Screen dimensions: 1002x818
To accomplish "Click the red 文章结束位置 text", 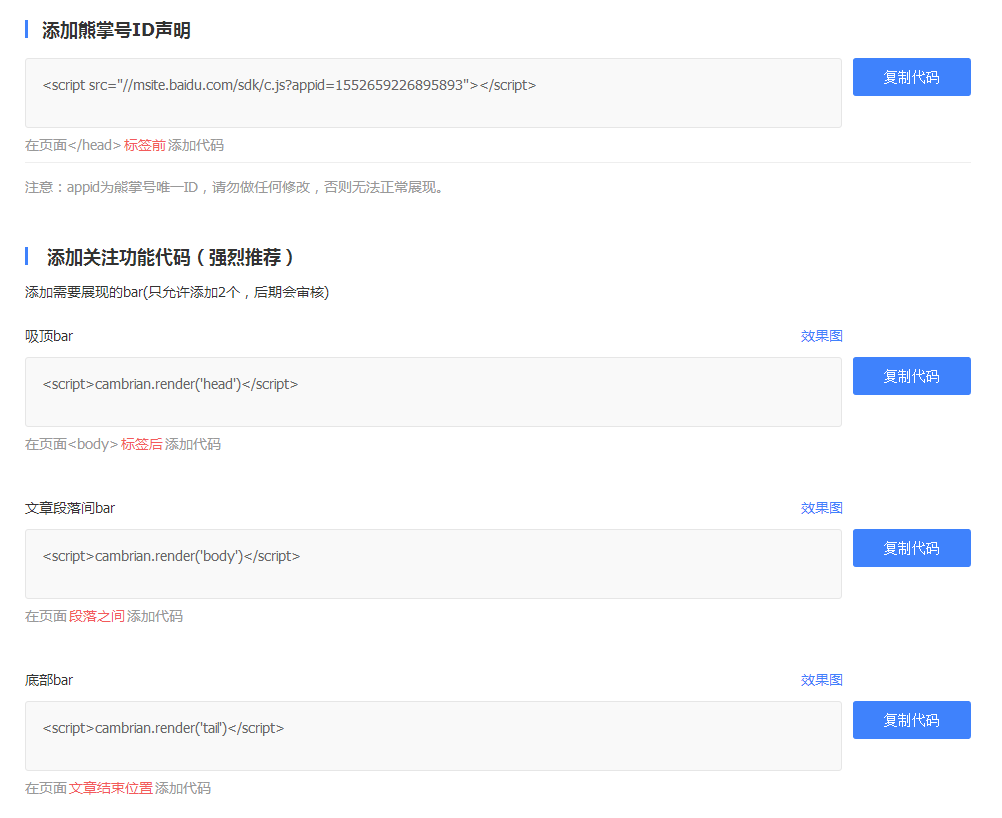I will (111, 788).
